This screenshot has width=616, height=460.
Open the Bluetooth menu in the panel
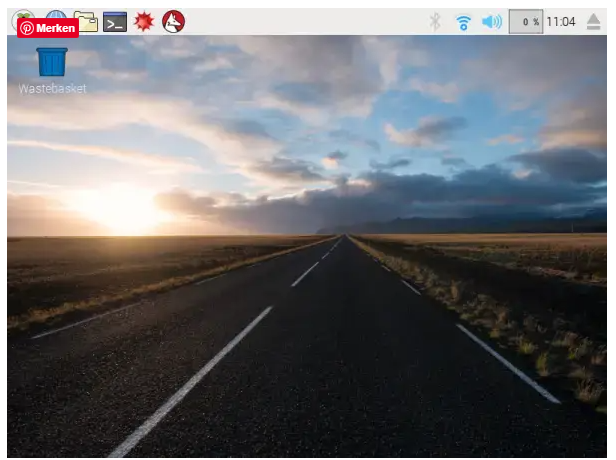point(434,22)
